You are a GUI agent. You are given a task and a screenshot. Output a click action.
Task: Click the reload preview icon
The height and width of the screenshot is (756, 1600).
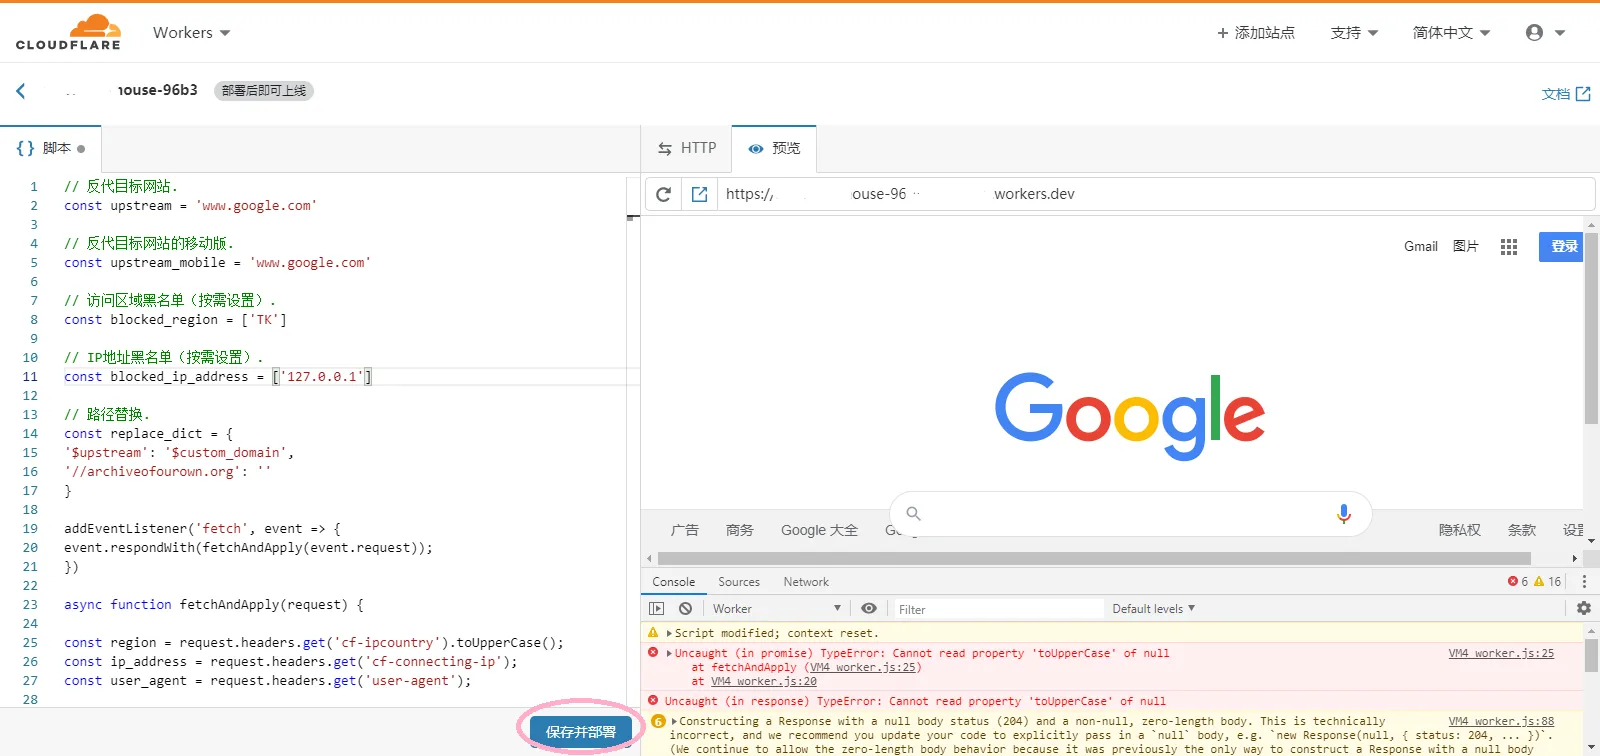coord(663,194)
